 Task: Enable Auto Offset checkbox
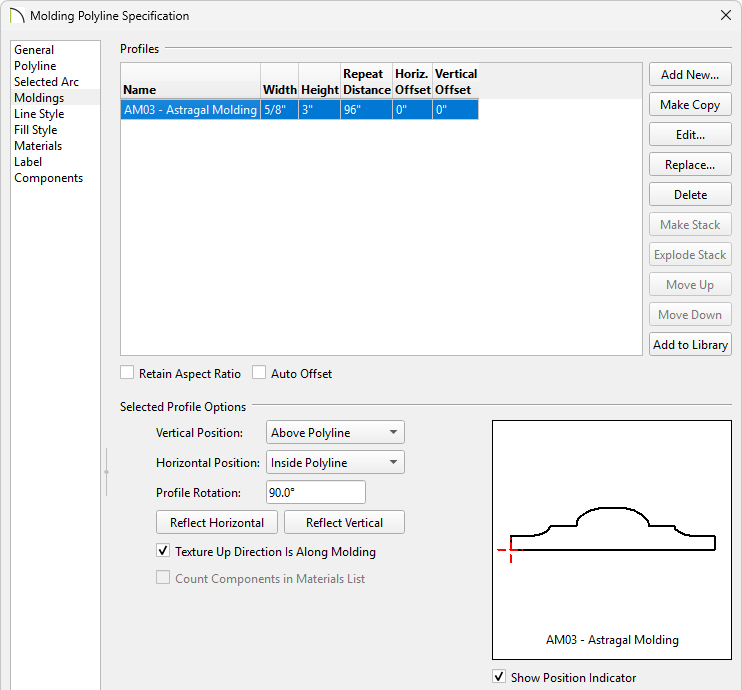click(259, 372)
